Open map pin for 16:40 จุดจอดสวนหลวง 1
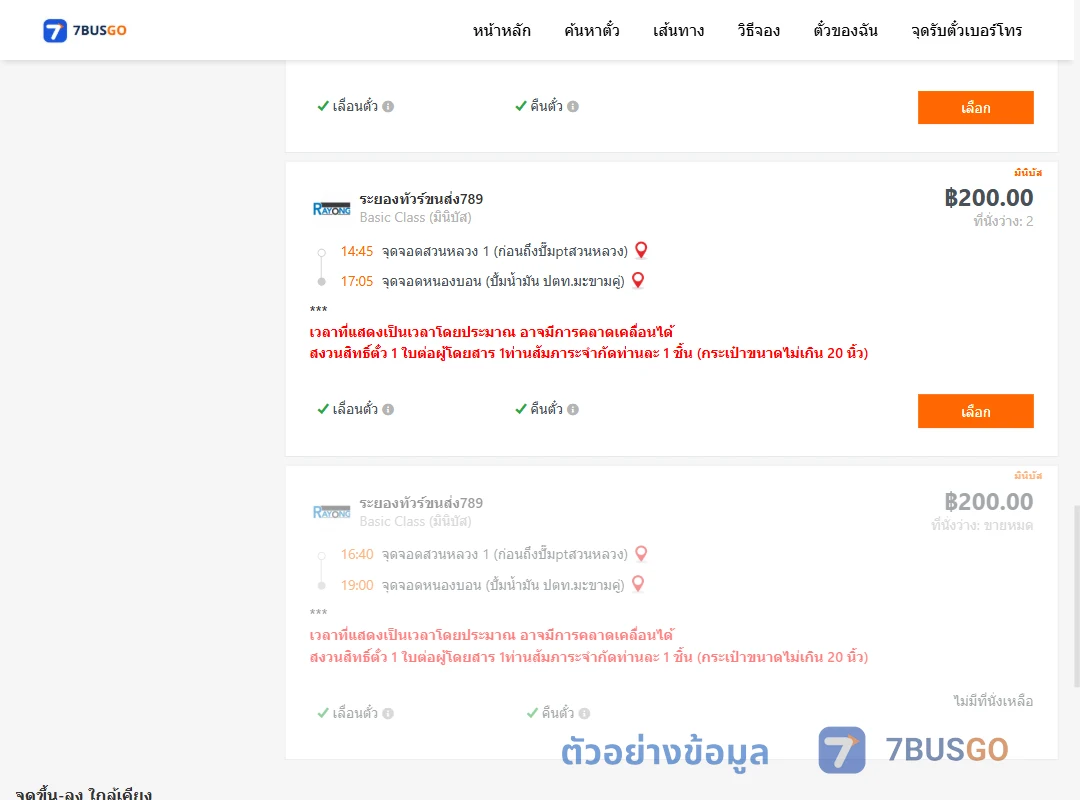This screenshot has height=800, width=1080. coord(641,553)
